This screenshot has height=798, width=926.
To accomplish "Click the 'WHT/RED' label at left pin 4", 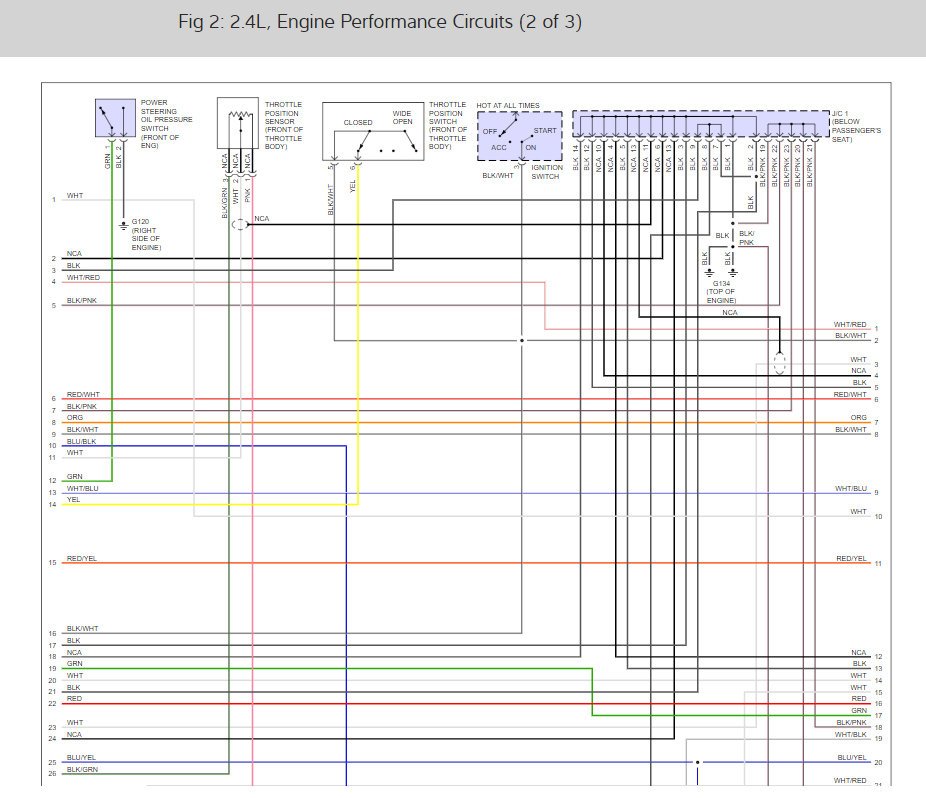I will [83, 278].
